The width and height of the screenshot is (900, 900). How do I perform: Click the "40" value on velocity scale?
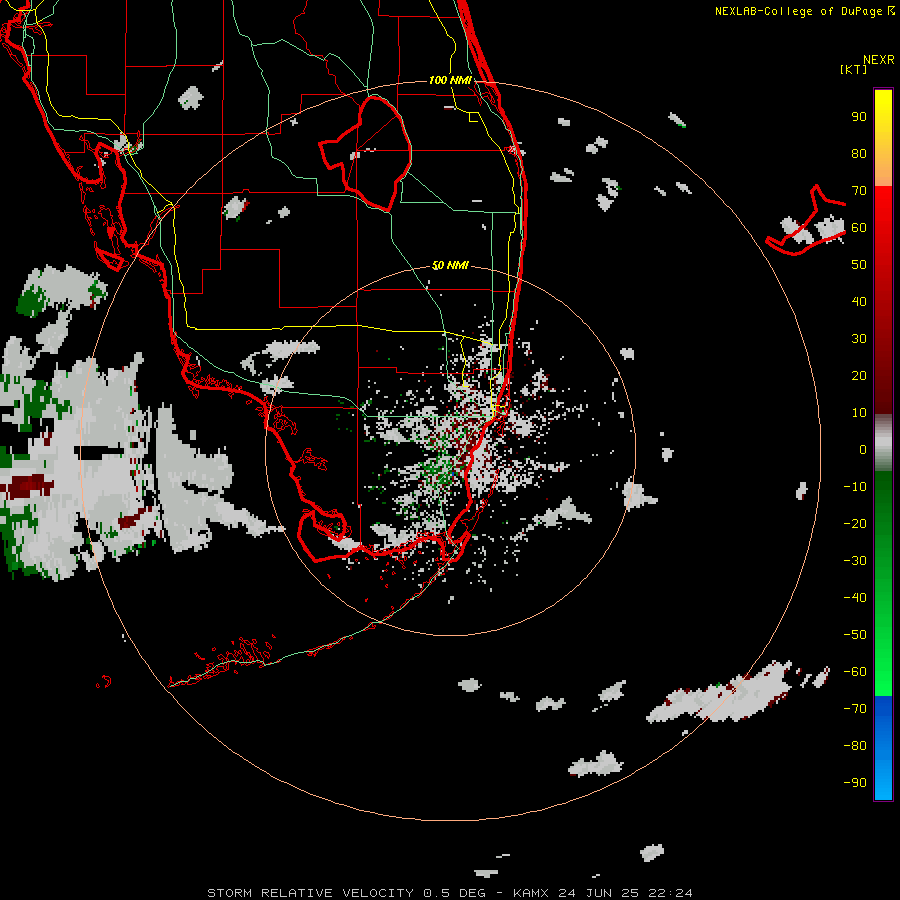coord(859,302)
